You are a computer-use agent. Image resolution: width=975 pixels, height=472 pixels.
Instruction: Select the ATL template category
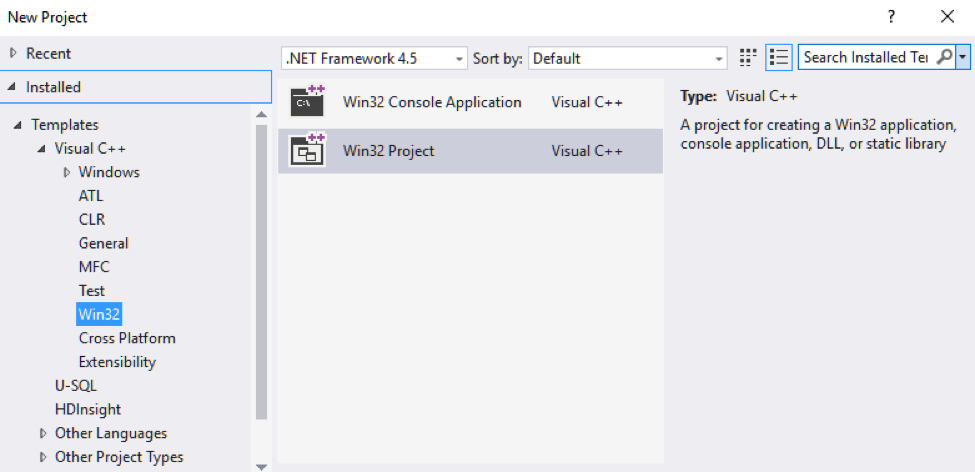coord(91,196)
